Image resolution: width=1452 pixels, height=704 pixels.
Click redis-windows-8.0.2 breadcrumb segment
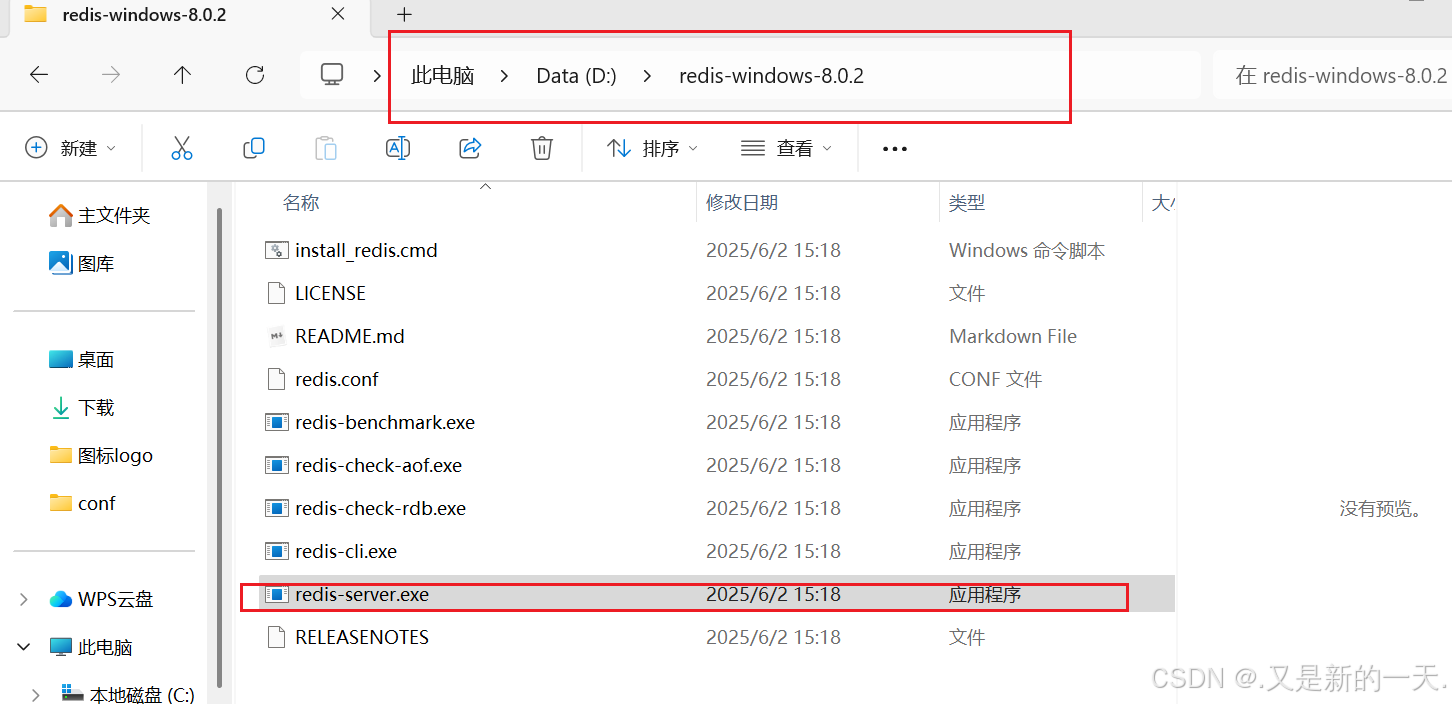tap(771, 76)
